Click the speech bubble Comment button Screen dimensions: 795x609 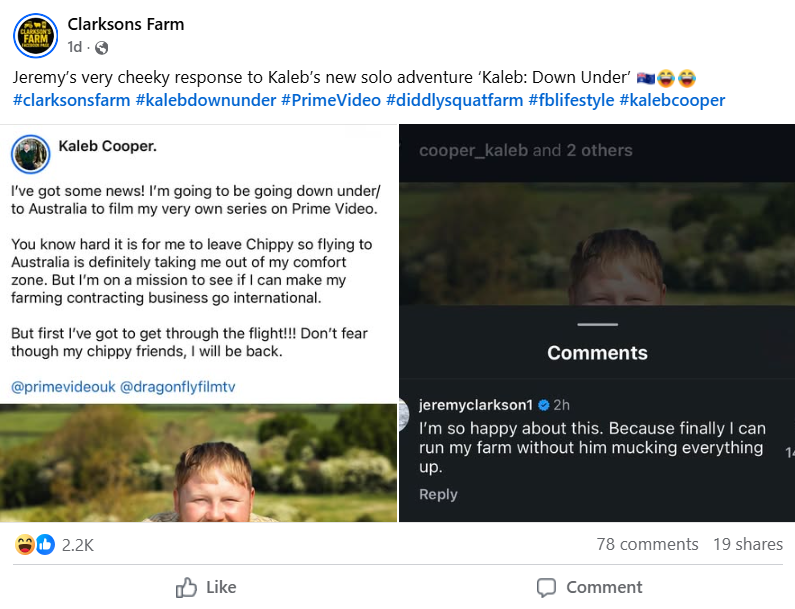tap(589, 587)
